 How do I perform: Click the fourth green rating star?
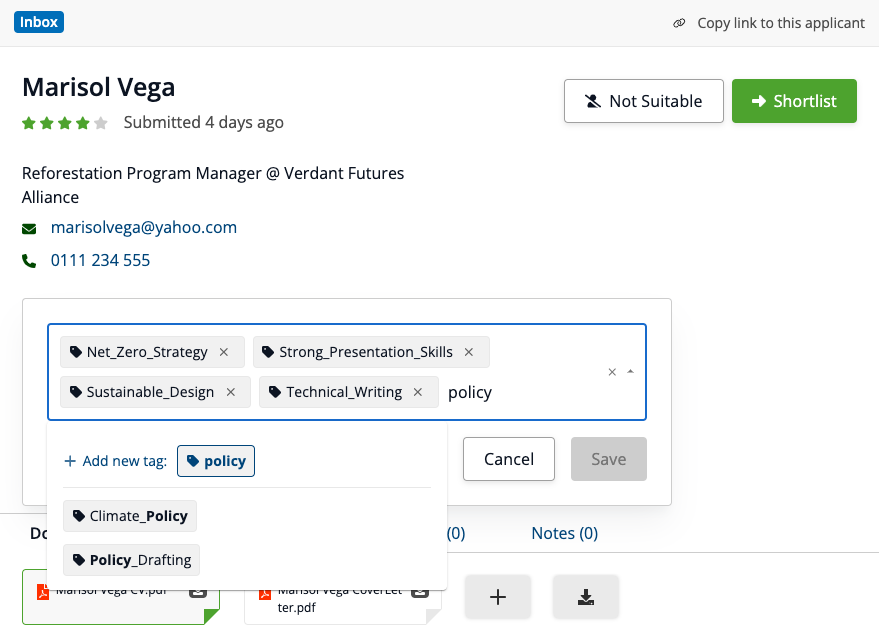click(83, 123)
